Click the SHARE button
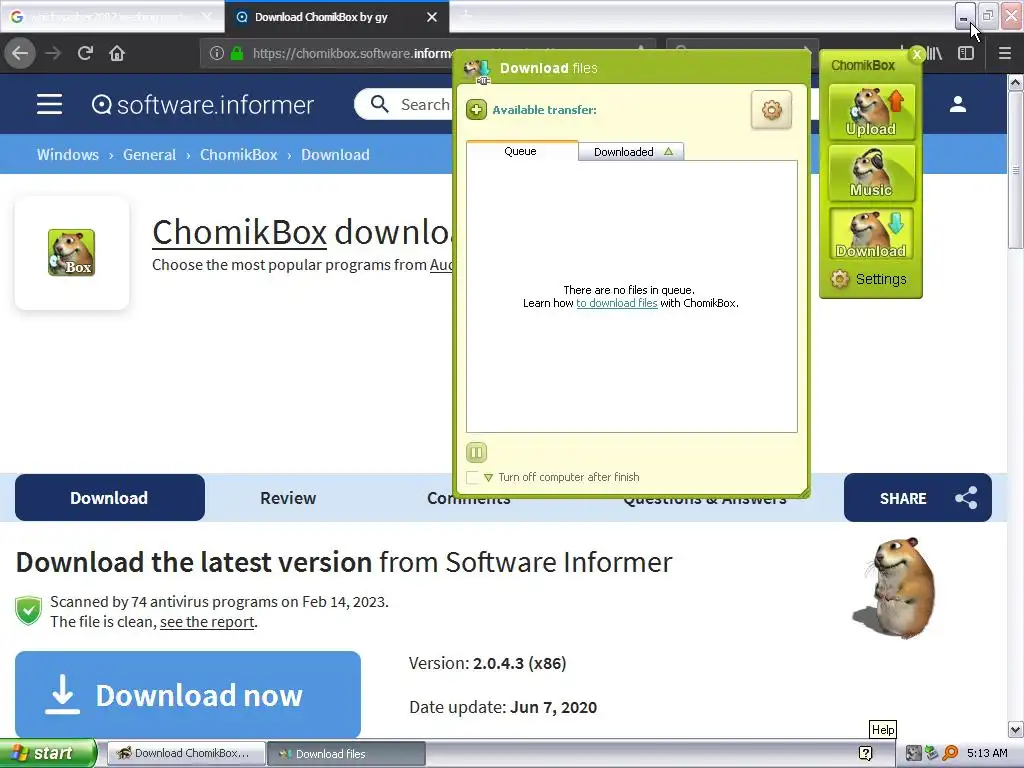1024x768 pixels. [918, 498]
